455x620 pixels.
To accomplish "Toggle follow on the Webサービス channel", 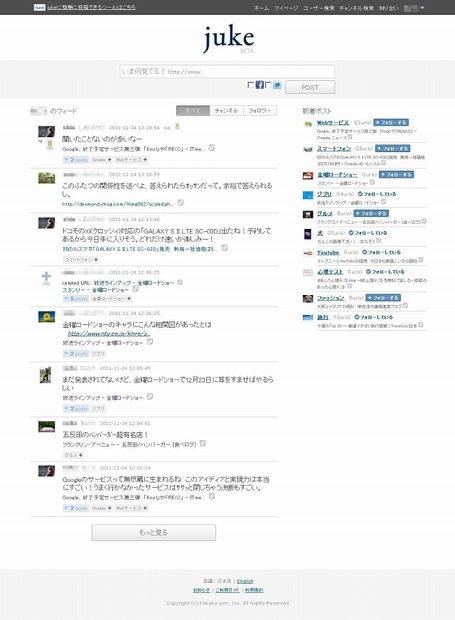I will tap(391, 123).
